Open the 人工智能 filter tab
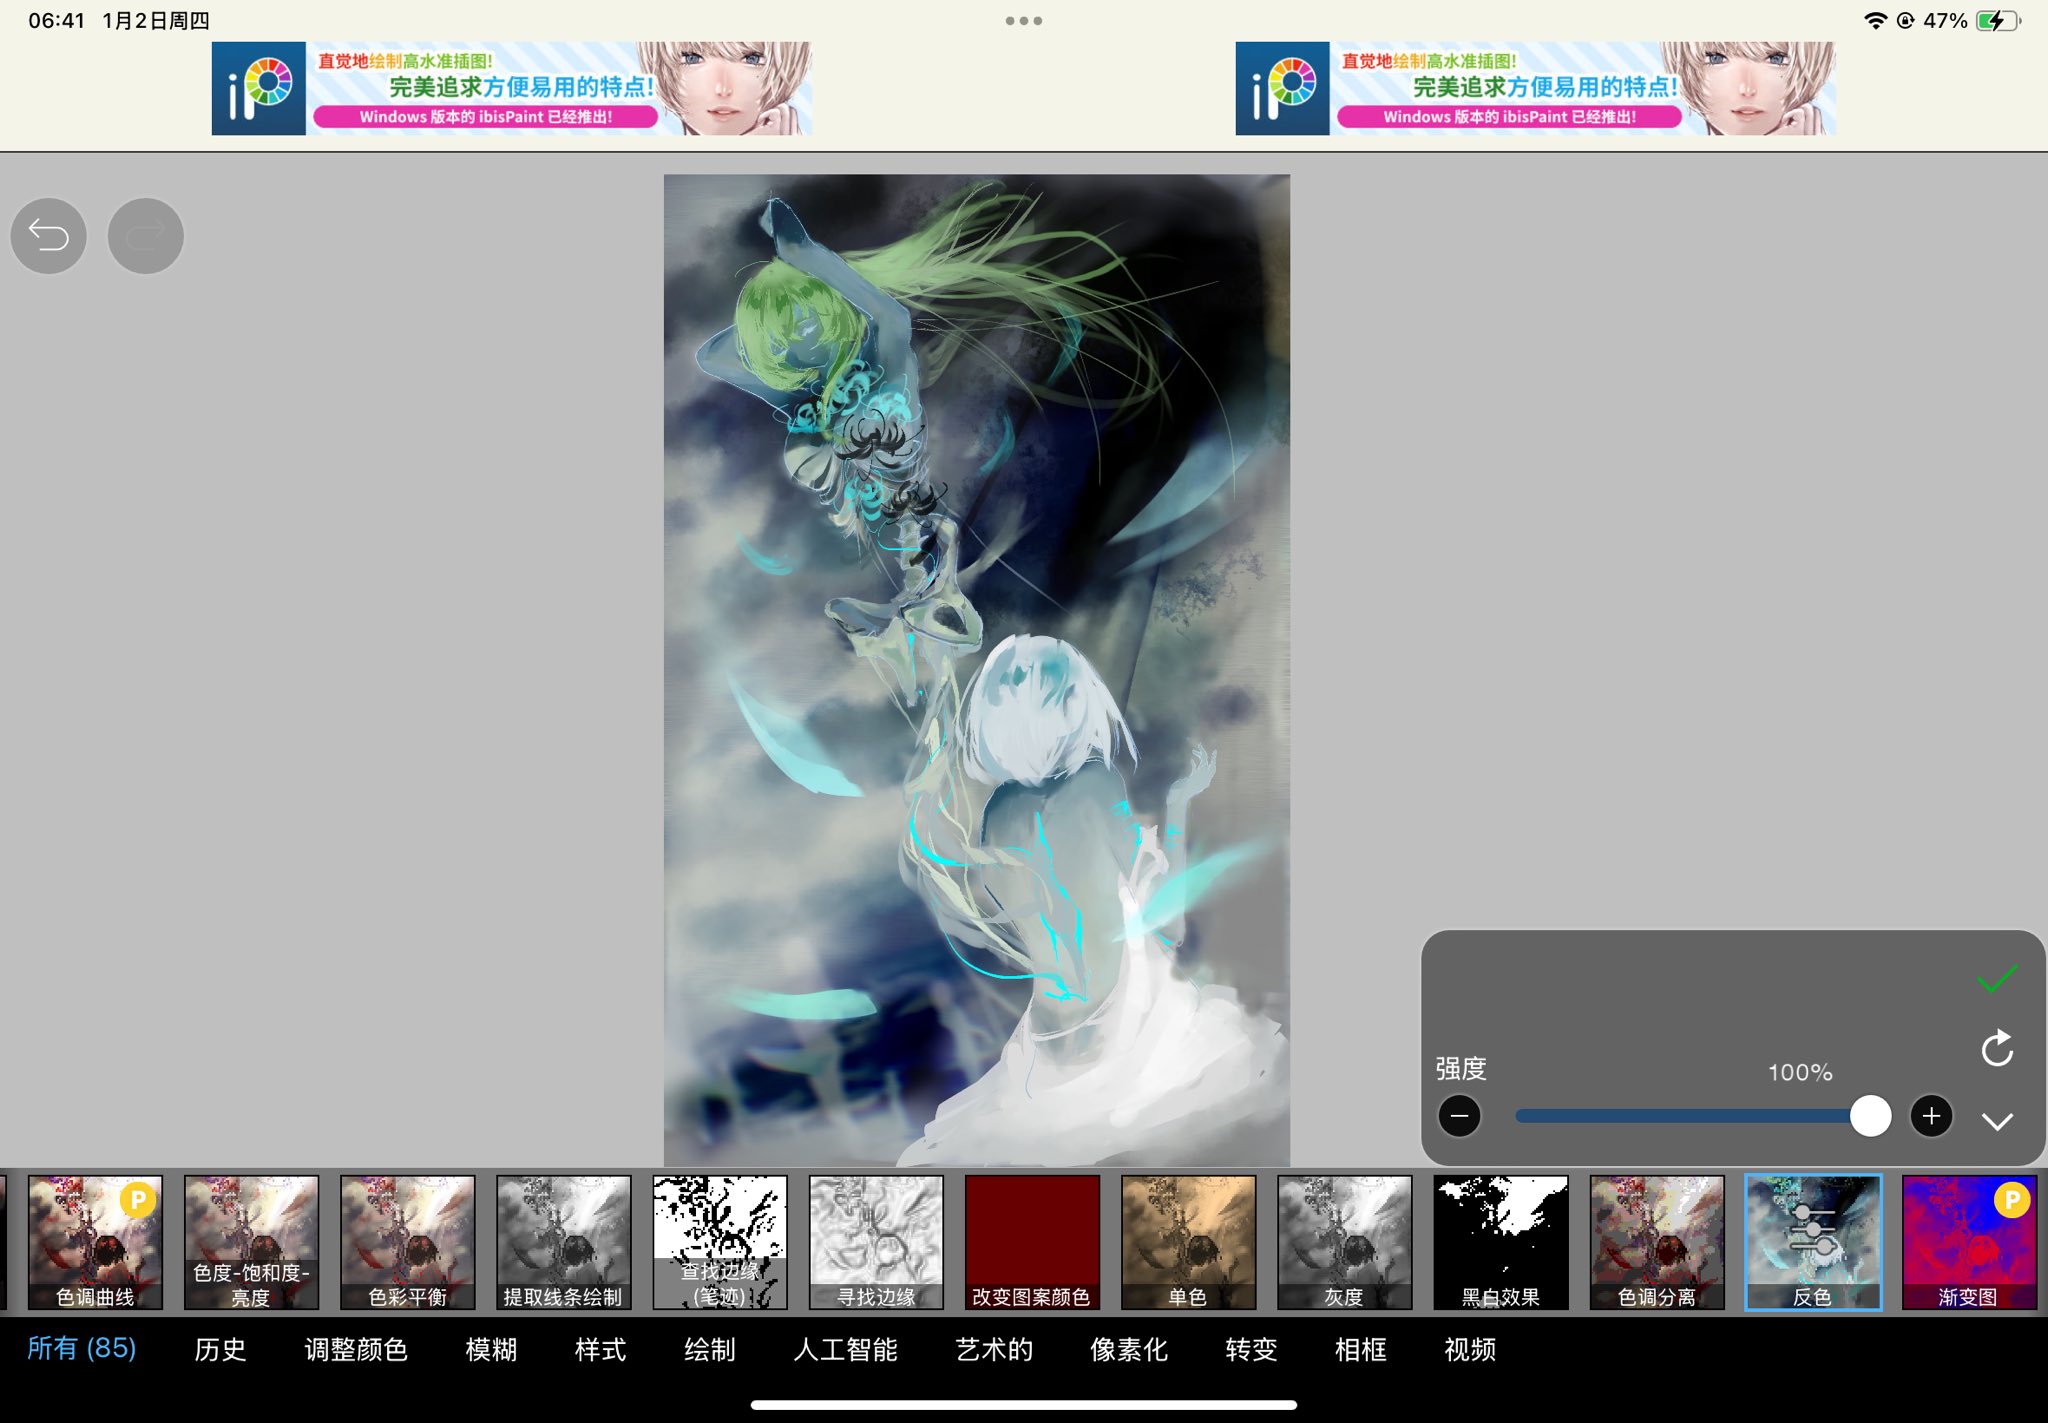The width and height of the screenshot is (2048, 1423). pyautogui.click(x=845, y=1350)
